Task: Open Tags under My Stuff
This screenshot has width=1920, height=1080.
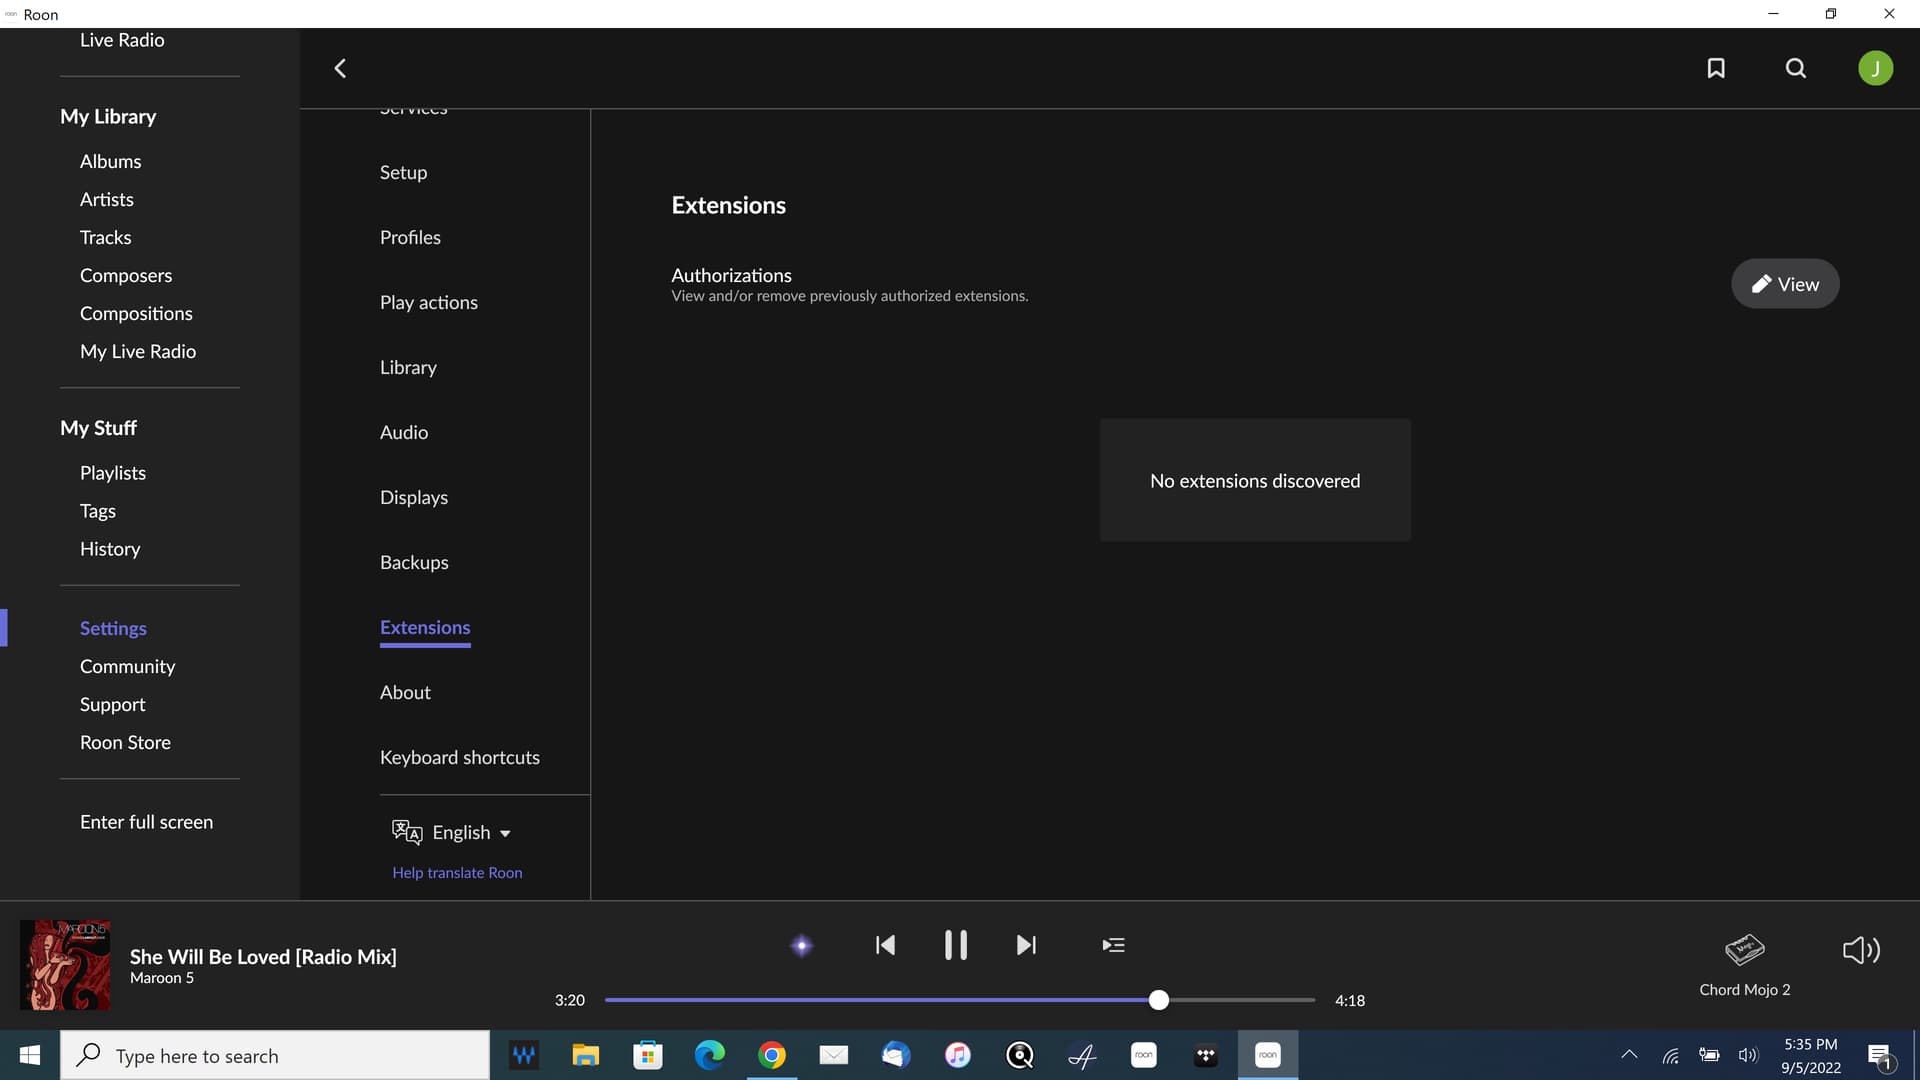Action: coord(97,510)
